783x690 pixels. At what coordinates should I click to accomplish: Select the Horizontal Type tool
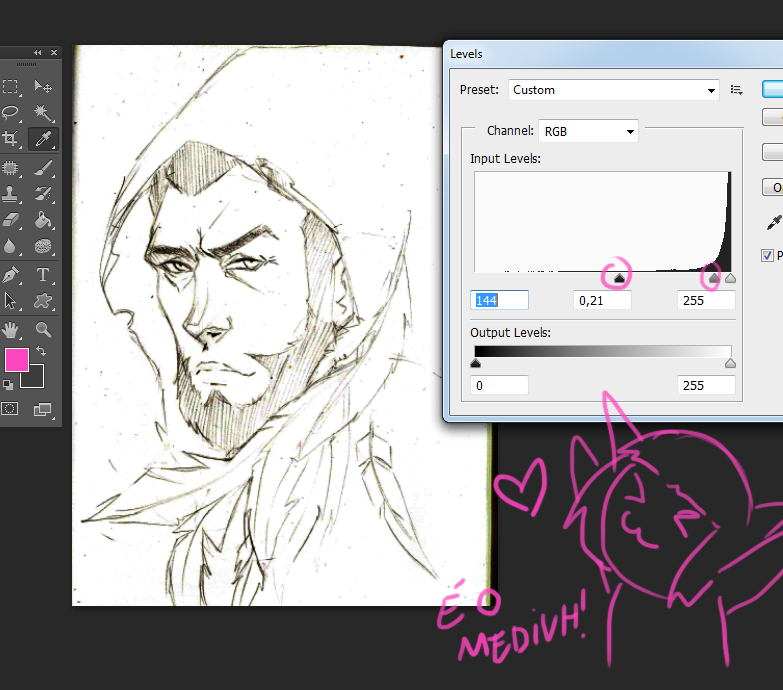click(43, 275)
